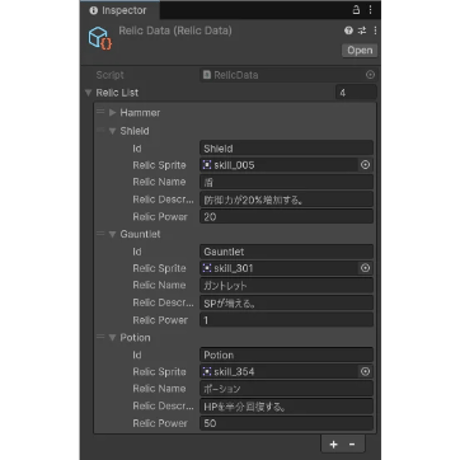Screen dimensions: 460x460
Task: Remove a relic with the minus button
Action: (x=352, y=444)
